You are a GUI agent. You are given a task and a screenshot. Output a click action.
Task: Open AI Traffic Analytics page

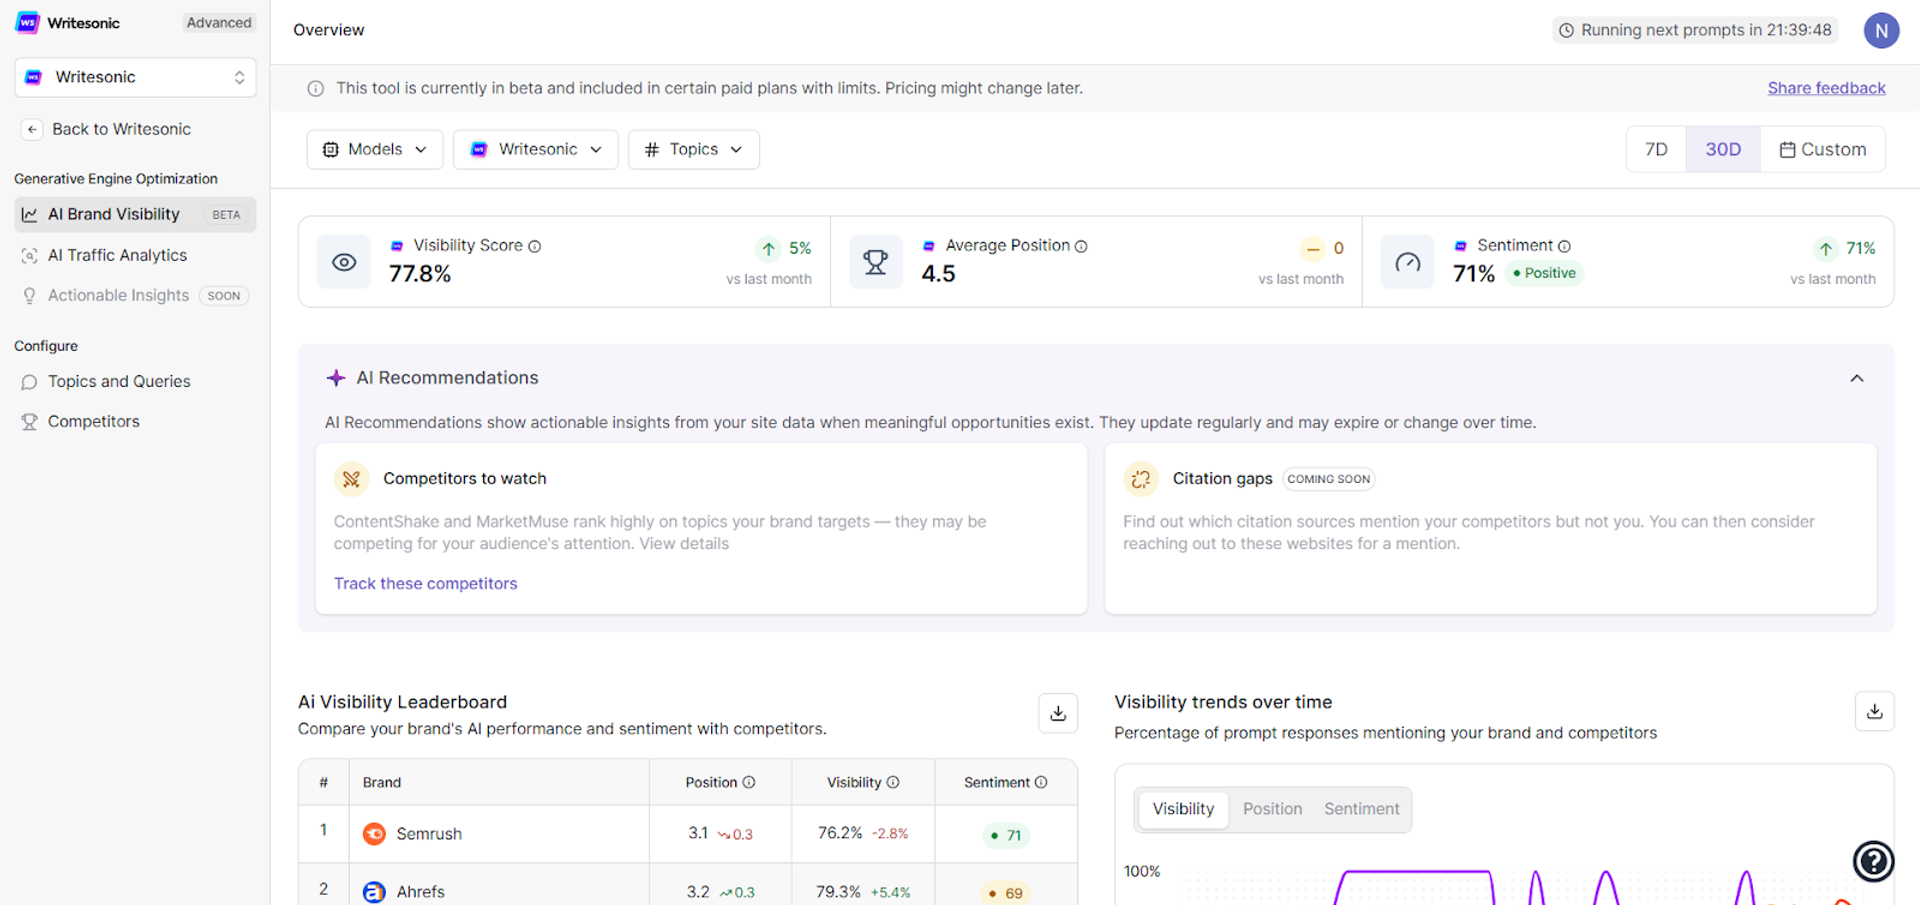click(117, 255)
